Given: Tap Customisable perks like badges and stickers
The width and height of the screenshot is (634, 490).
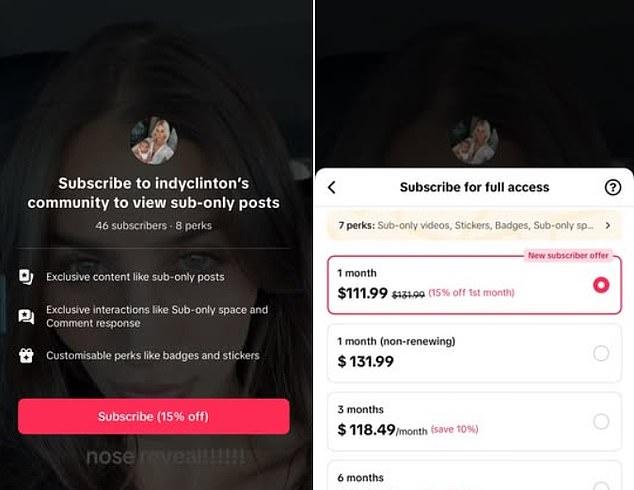Looking at the screenshot, I should click(x=153, y=356).
